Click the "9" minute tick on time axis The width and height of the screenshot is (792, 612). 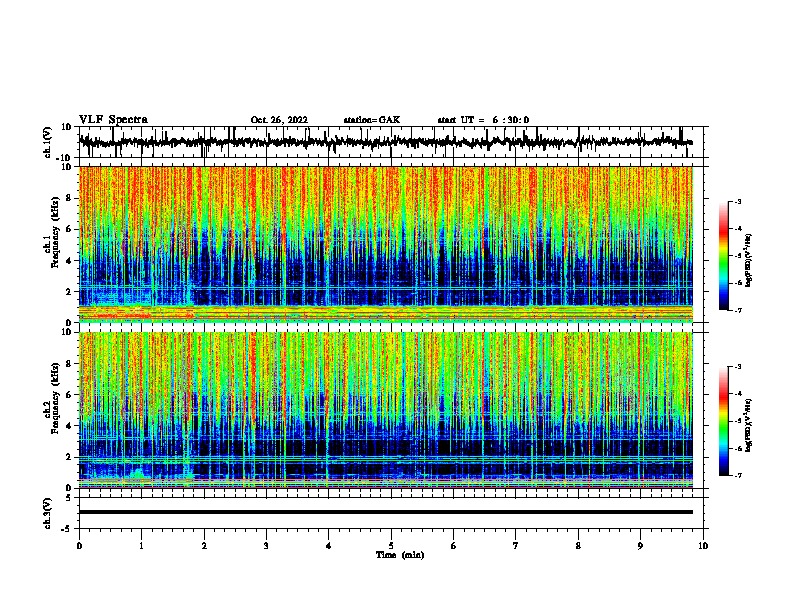[640, 546]
